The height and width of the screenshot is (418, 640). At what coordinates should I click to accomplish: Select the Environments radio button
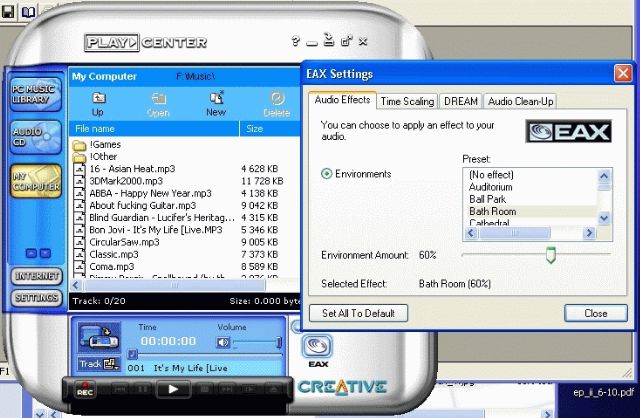[327, 174]
